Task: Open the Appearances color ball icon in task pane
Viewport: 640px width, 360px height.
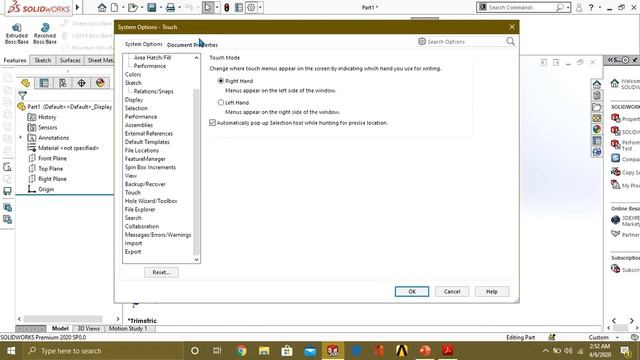Action: [x=597, y=129]
